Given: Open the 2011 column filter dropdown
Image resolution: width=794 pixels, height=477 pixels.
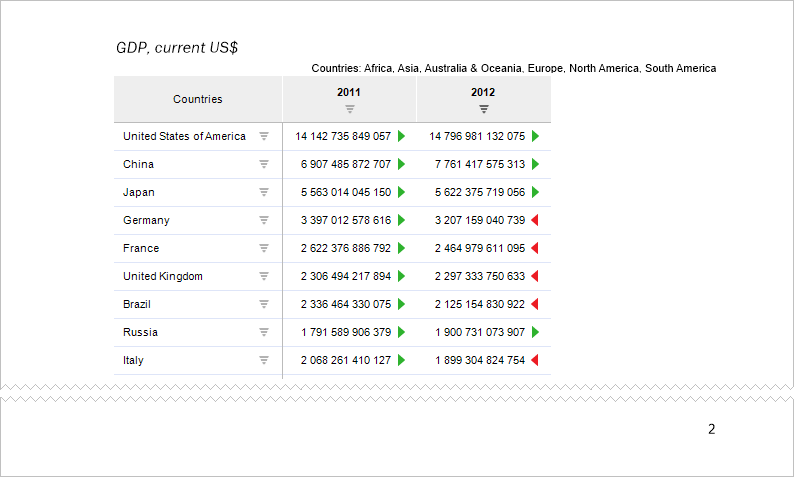Looking at the screenshot, I should [x=349, y=108].
